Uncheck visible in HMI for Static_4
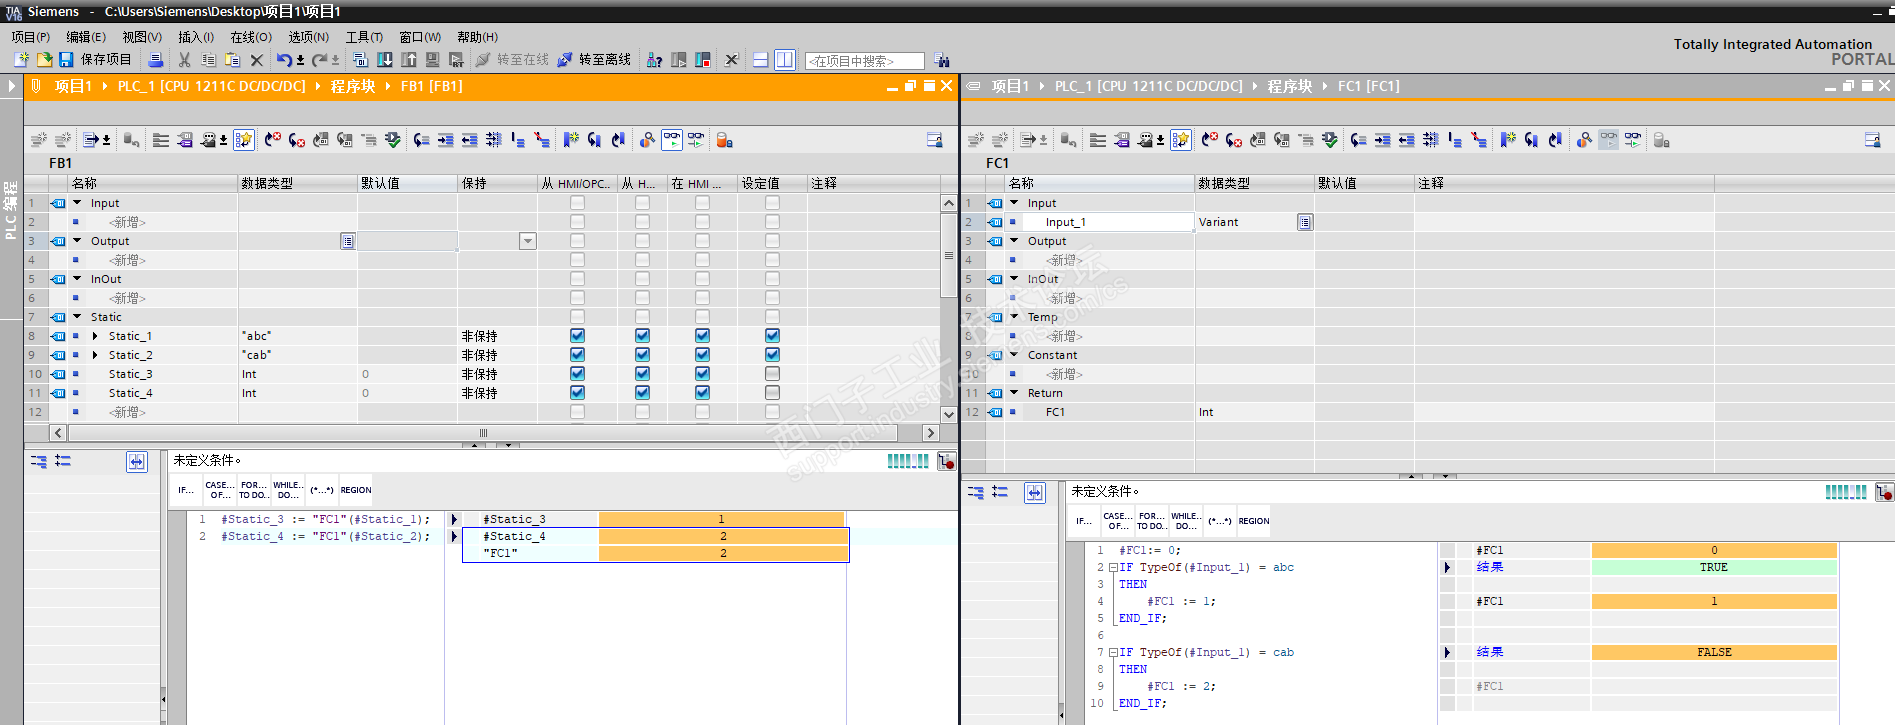This screenshot has height=725, width=1895. tap(702, 393)
